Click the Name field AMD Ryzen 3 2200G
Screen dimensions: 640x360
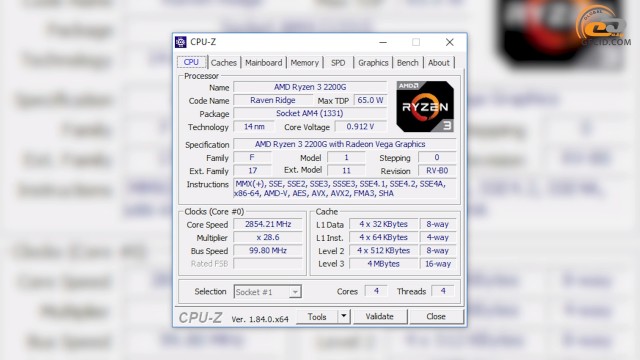(310, 87)
